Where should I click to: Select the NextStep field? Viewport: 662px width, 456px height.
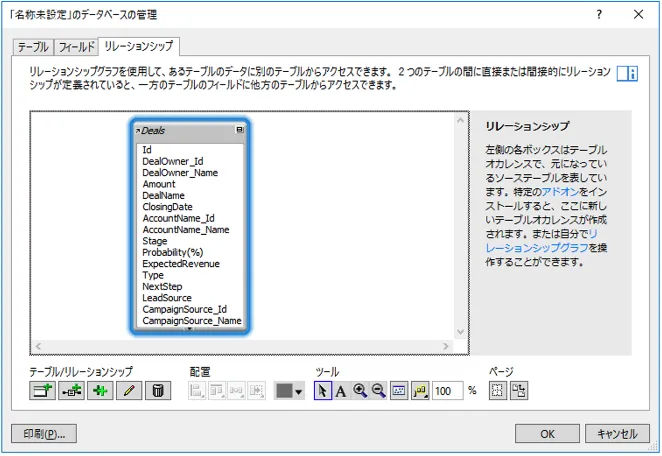(162, 287)
